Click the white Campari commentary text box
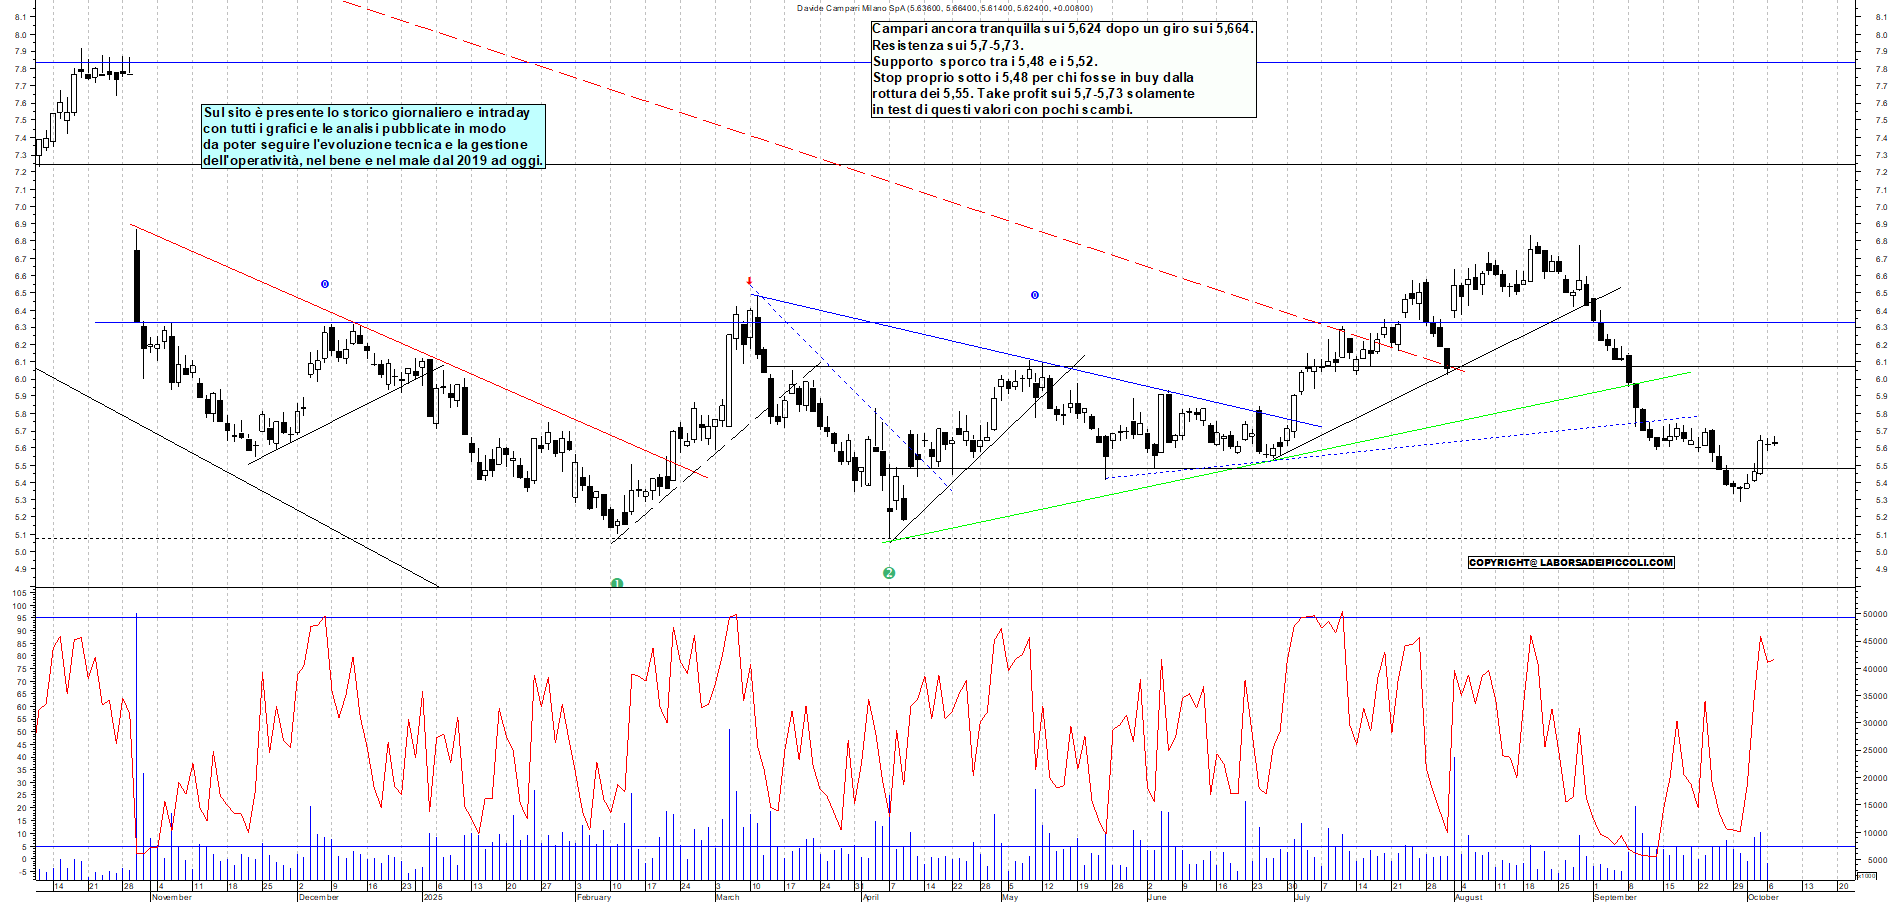 point(1063,69)
